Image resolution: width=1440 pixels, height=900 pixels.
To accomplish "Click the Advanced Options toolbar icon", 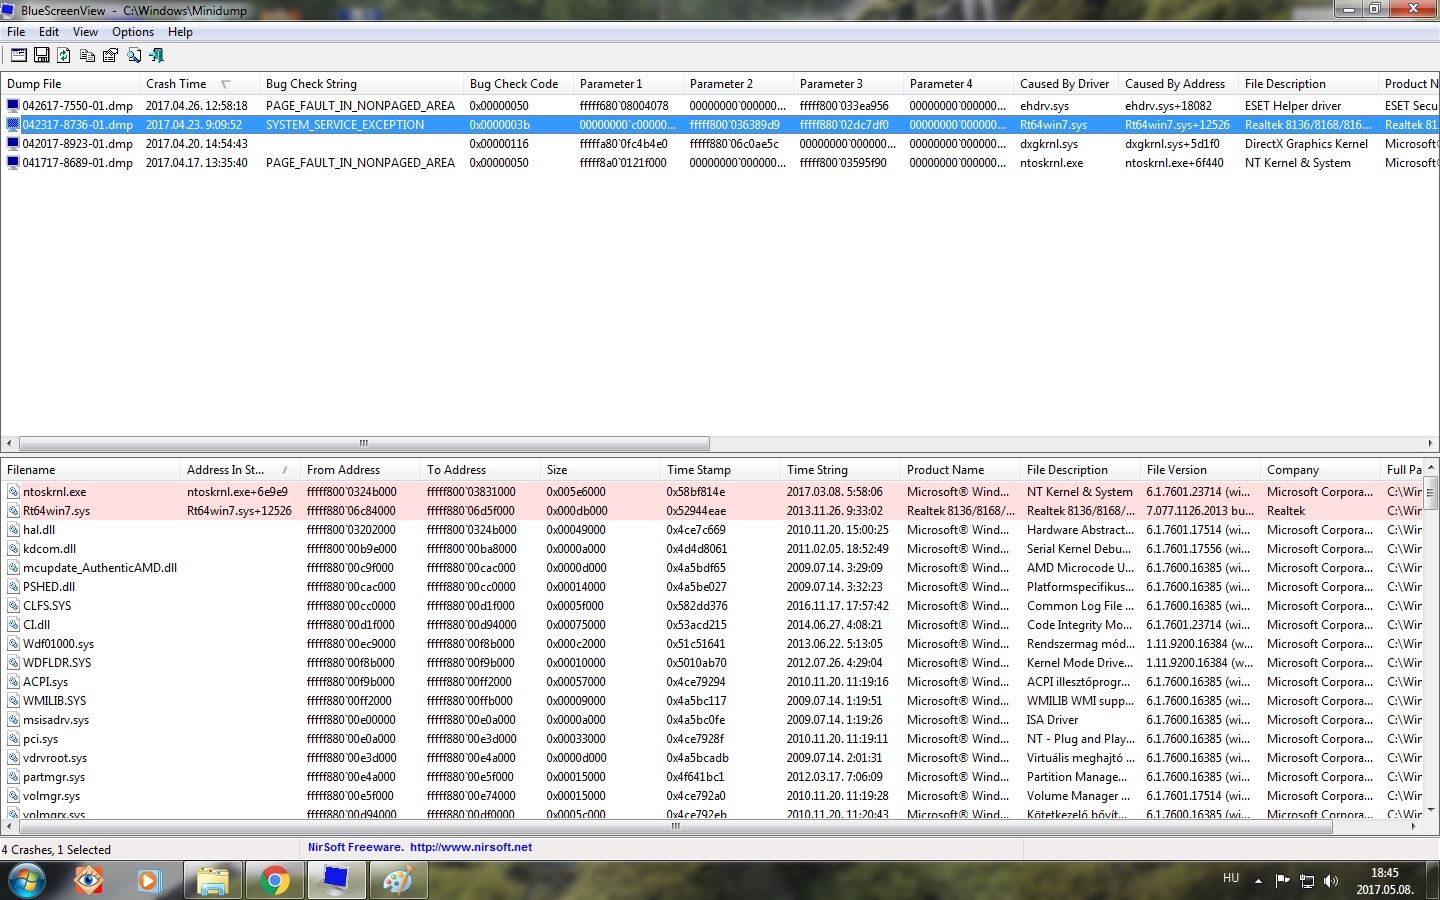I will click(19, 56).
